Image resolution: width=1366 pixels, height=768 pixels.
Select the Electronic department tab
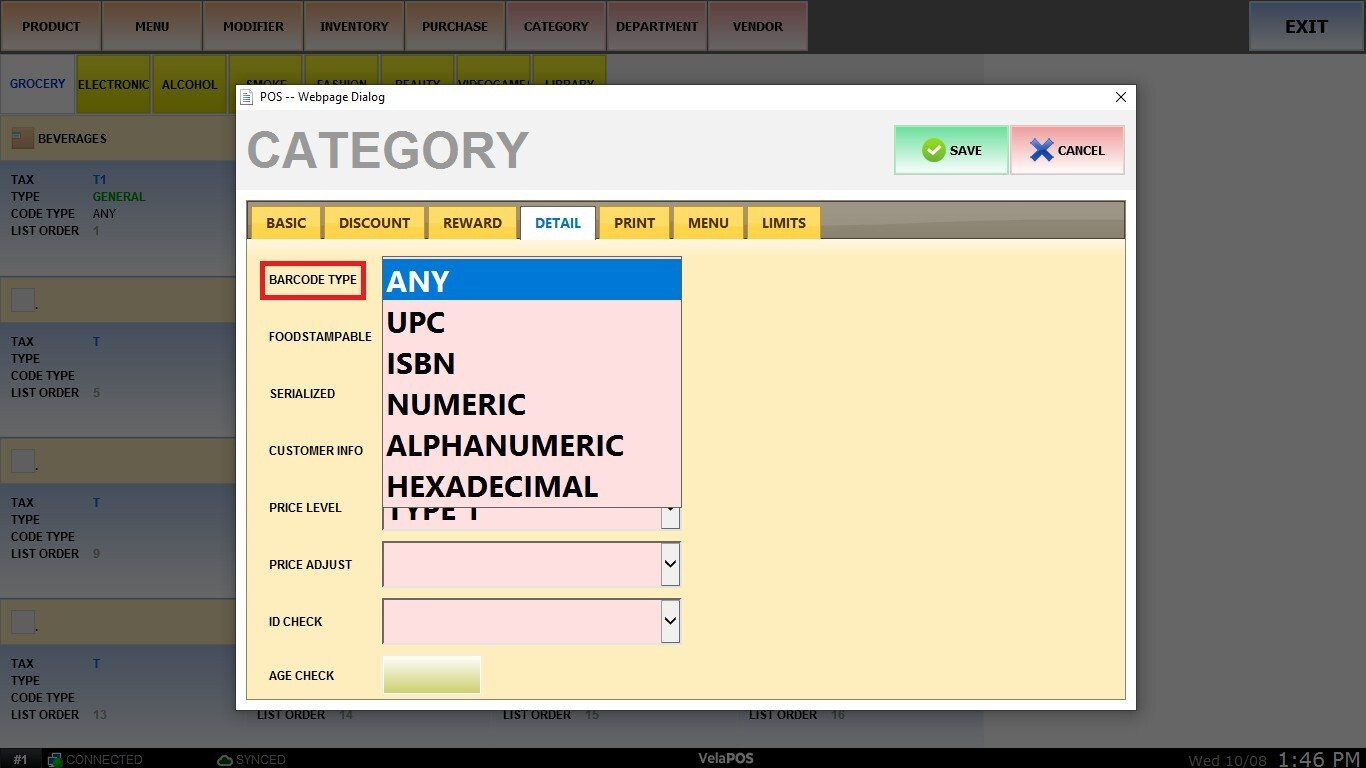pos(113,85)
